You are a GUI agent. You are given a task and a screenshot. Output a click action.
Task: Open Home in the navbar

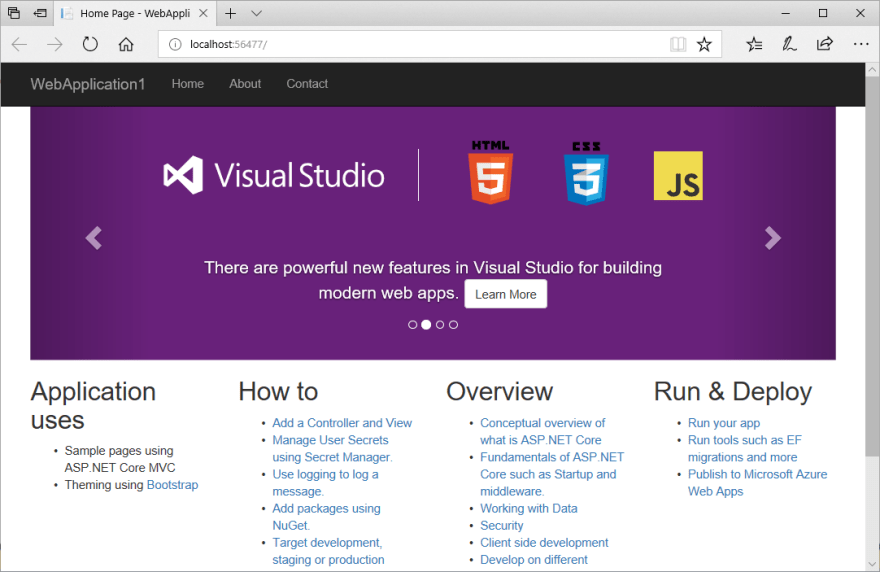click(x=187, y=84)
